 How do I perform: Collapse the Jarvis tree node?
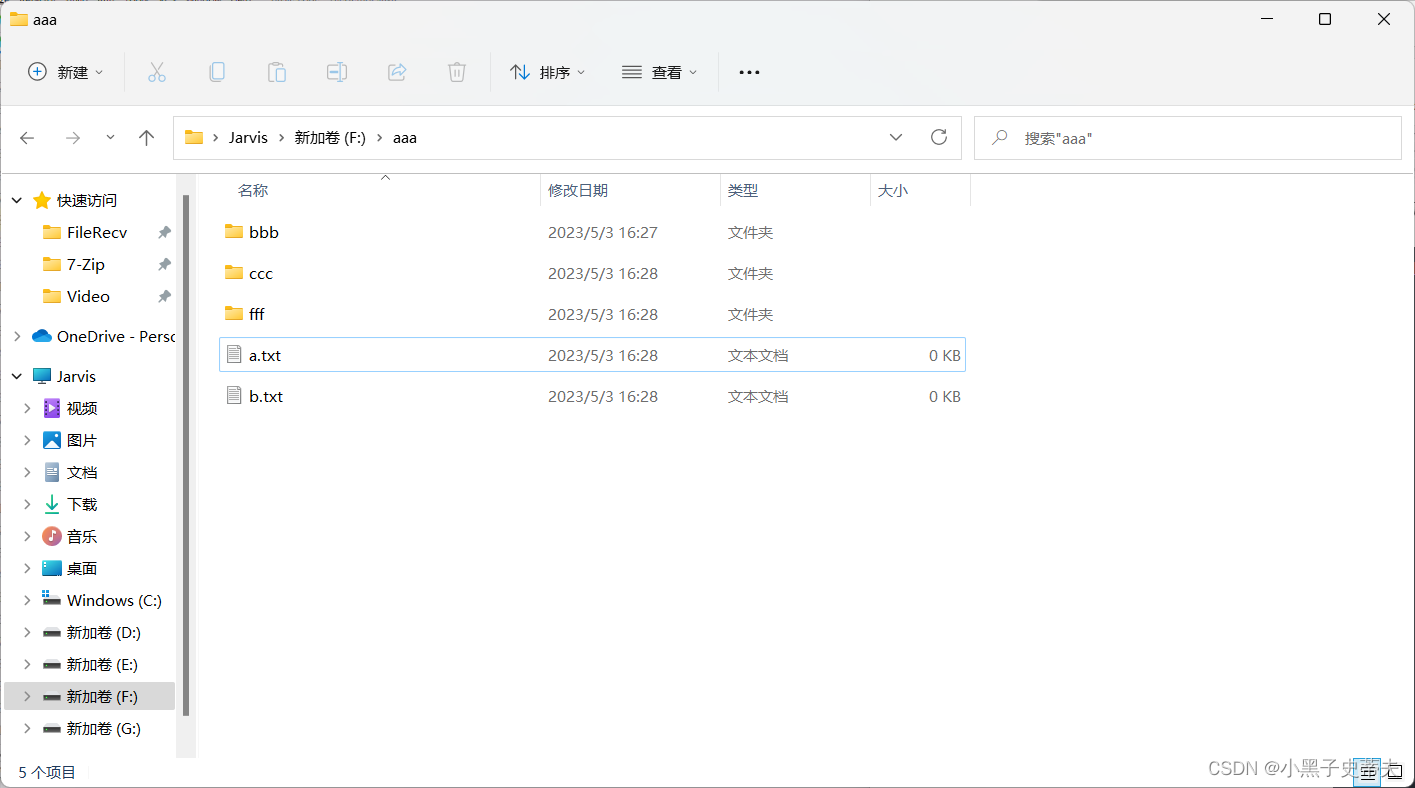pyautogui.click(x=17, y=376)
